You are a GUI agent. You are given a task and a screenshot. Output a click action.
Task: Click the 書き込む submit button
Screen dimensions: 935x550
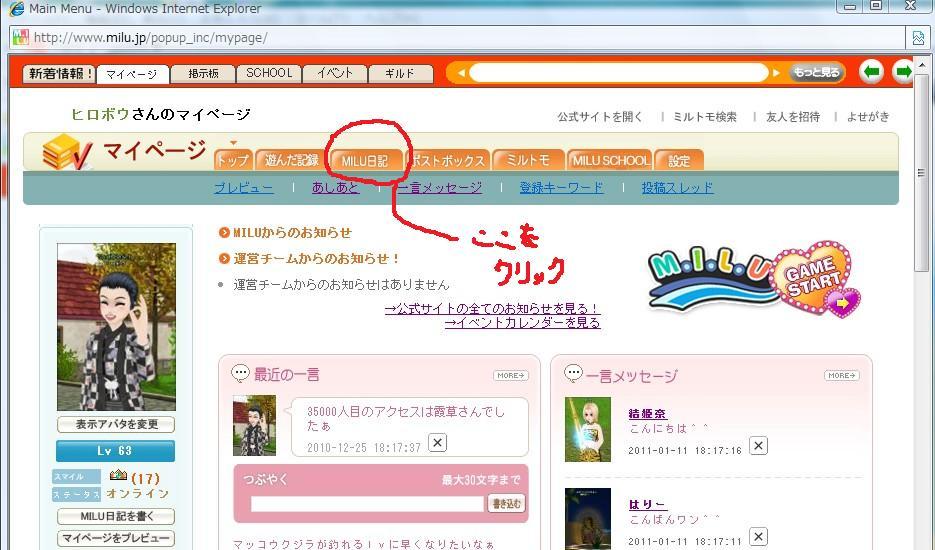click(507, 504)
